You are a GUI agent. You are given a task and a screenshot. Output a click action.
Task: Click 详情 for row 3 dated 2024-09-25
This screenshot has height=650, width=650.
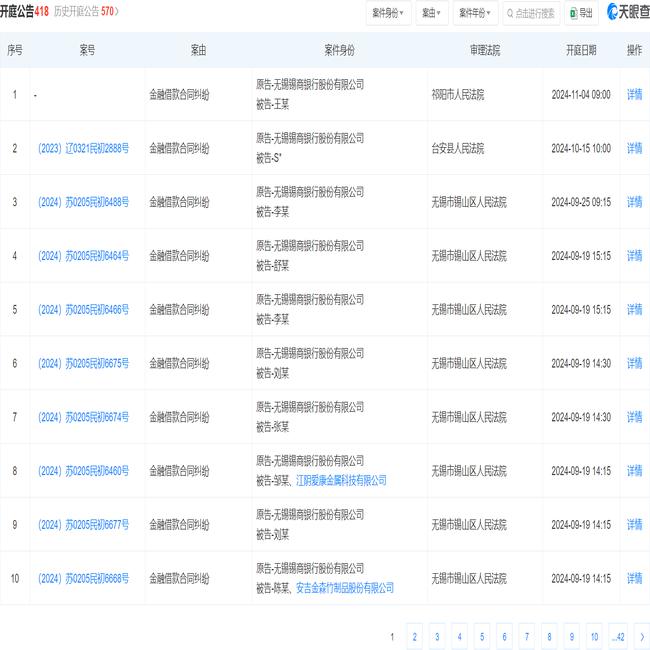pyautogui.click(x=634, y=202)
